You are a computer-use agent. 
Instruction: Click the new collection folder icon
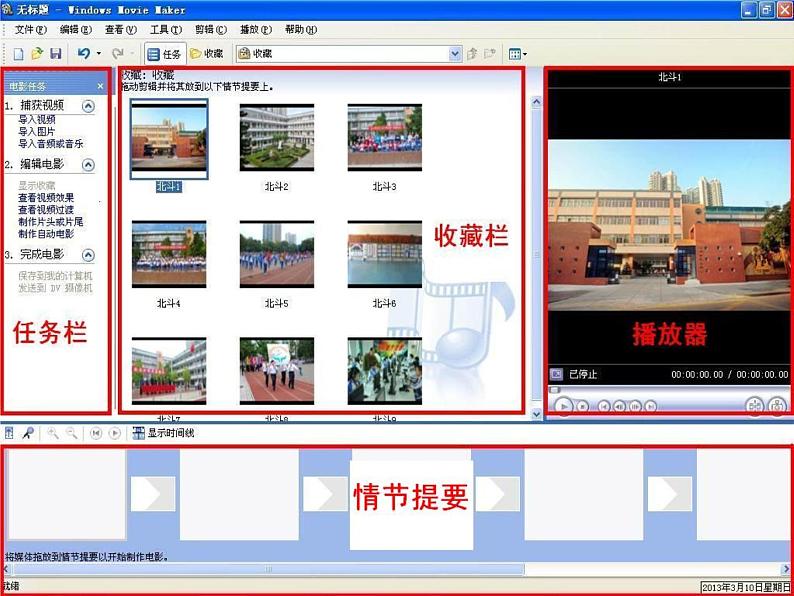pos(489,54)
